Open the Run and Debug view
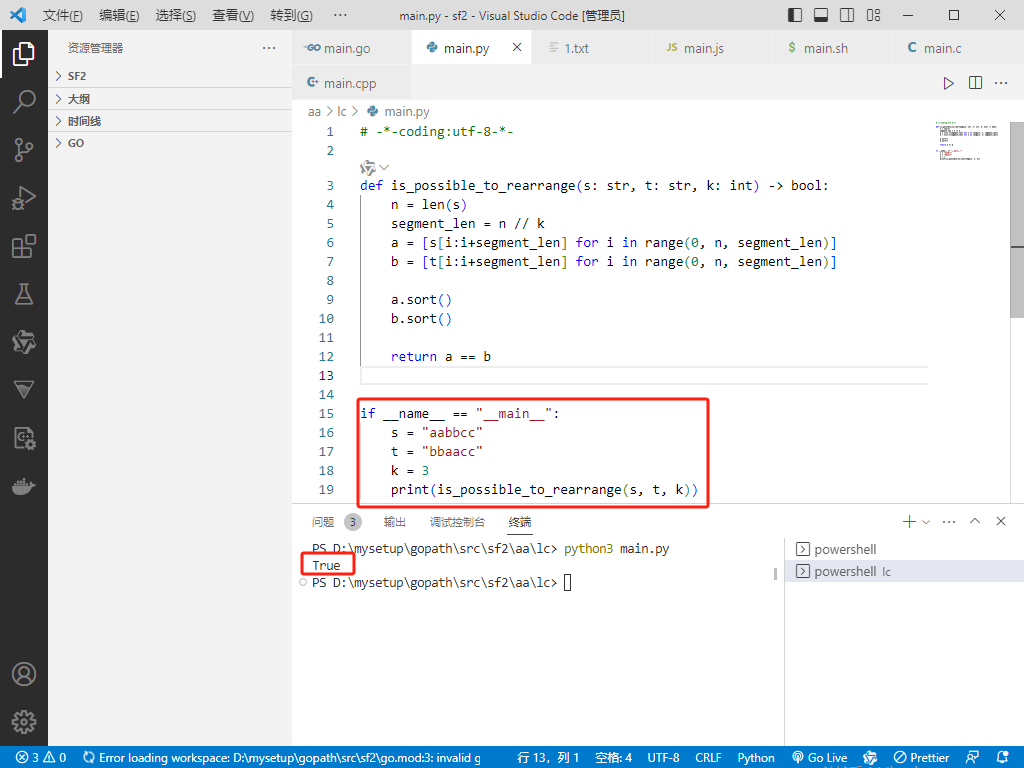Viewport: 1024px width, 768px height. [24, 198]
